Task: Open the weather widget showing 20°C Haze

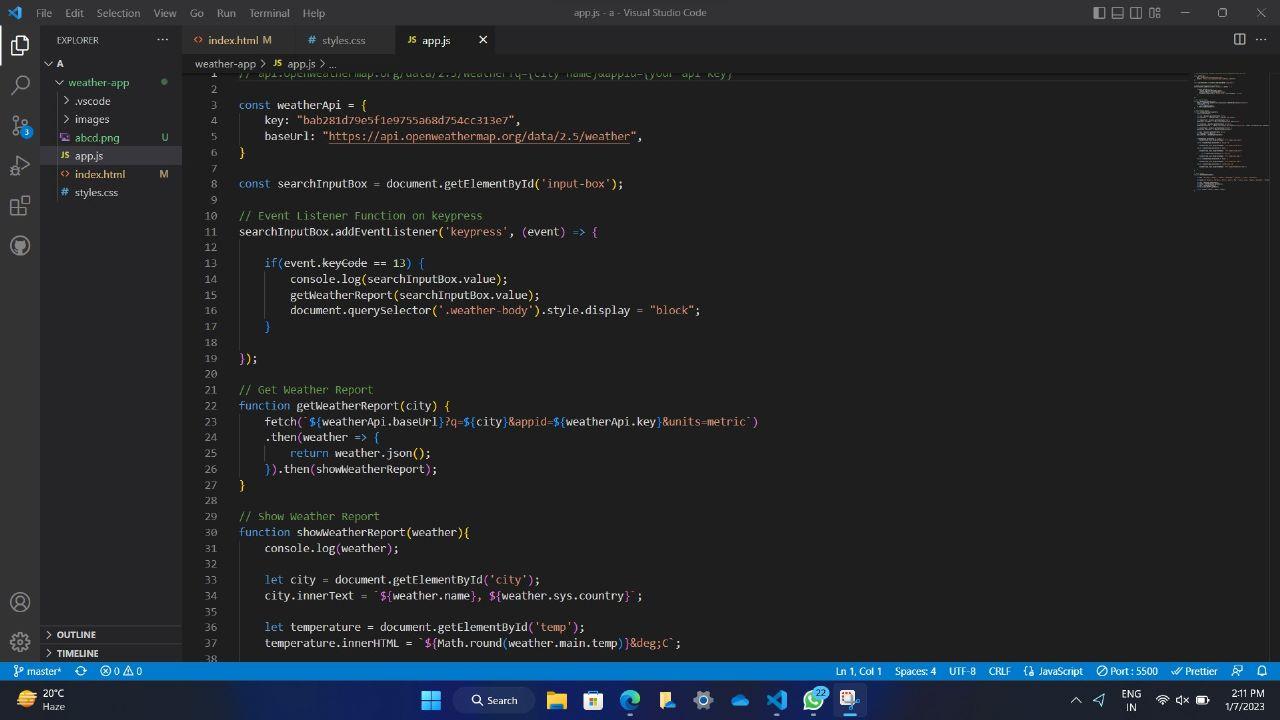Action: tap(42, 700)
